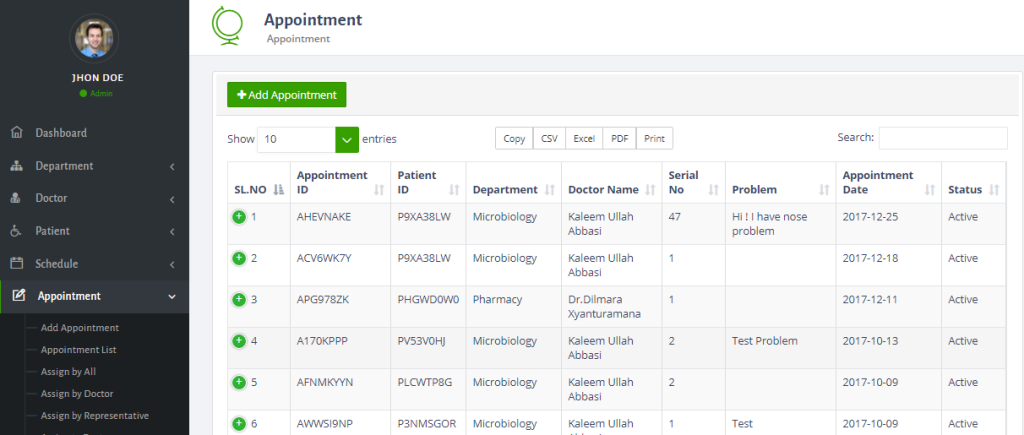Click the Department sitemap icon
This screenshot has width=1024, height=435.
(x=16, y=166)
